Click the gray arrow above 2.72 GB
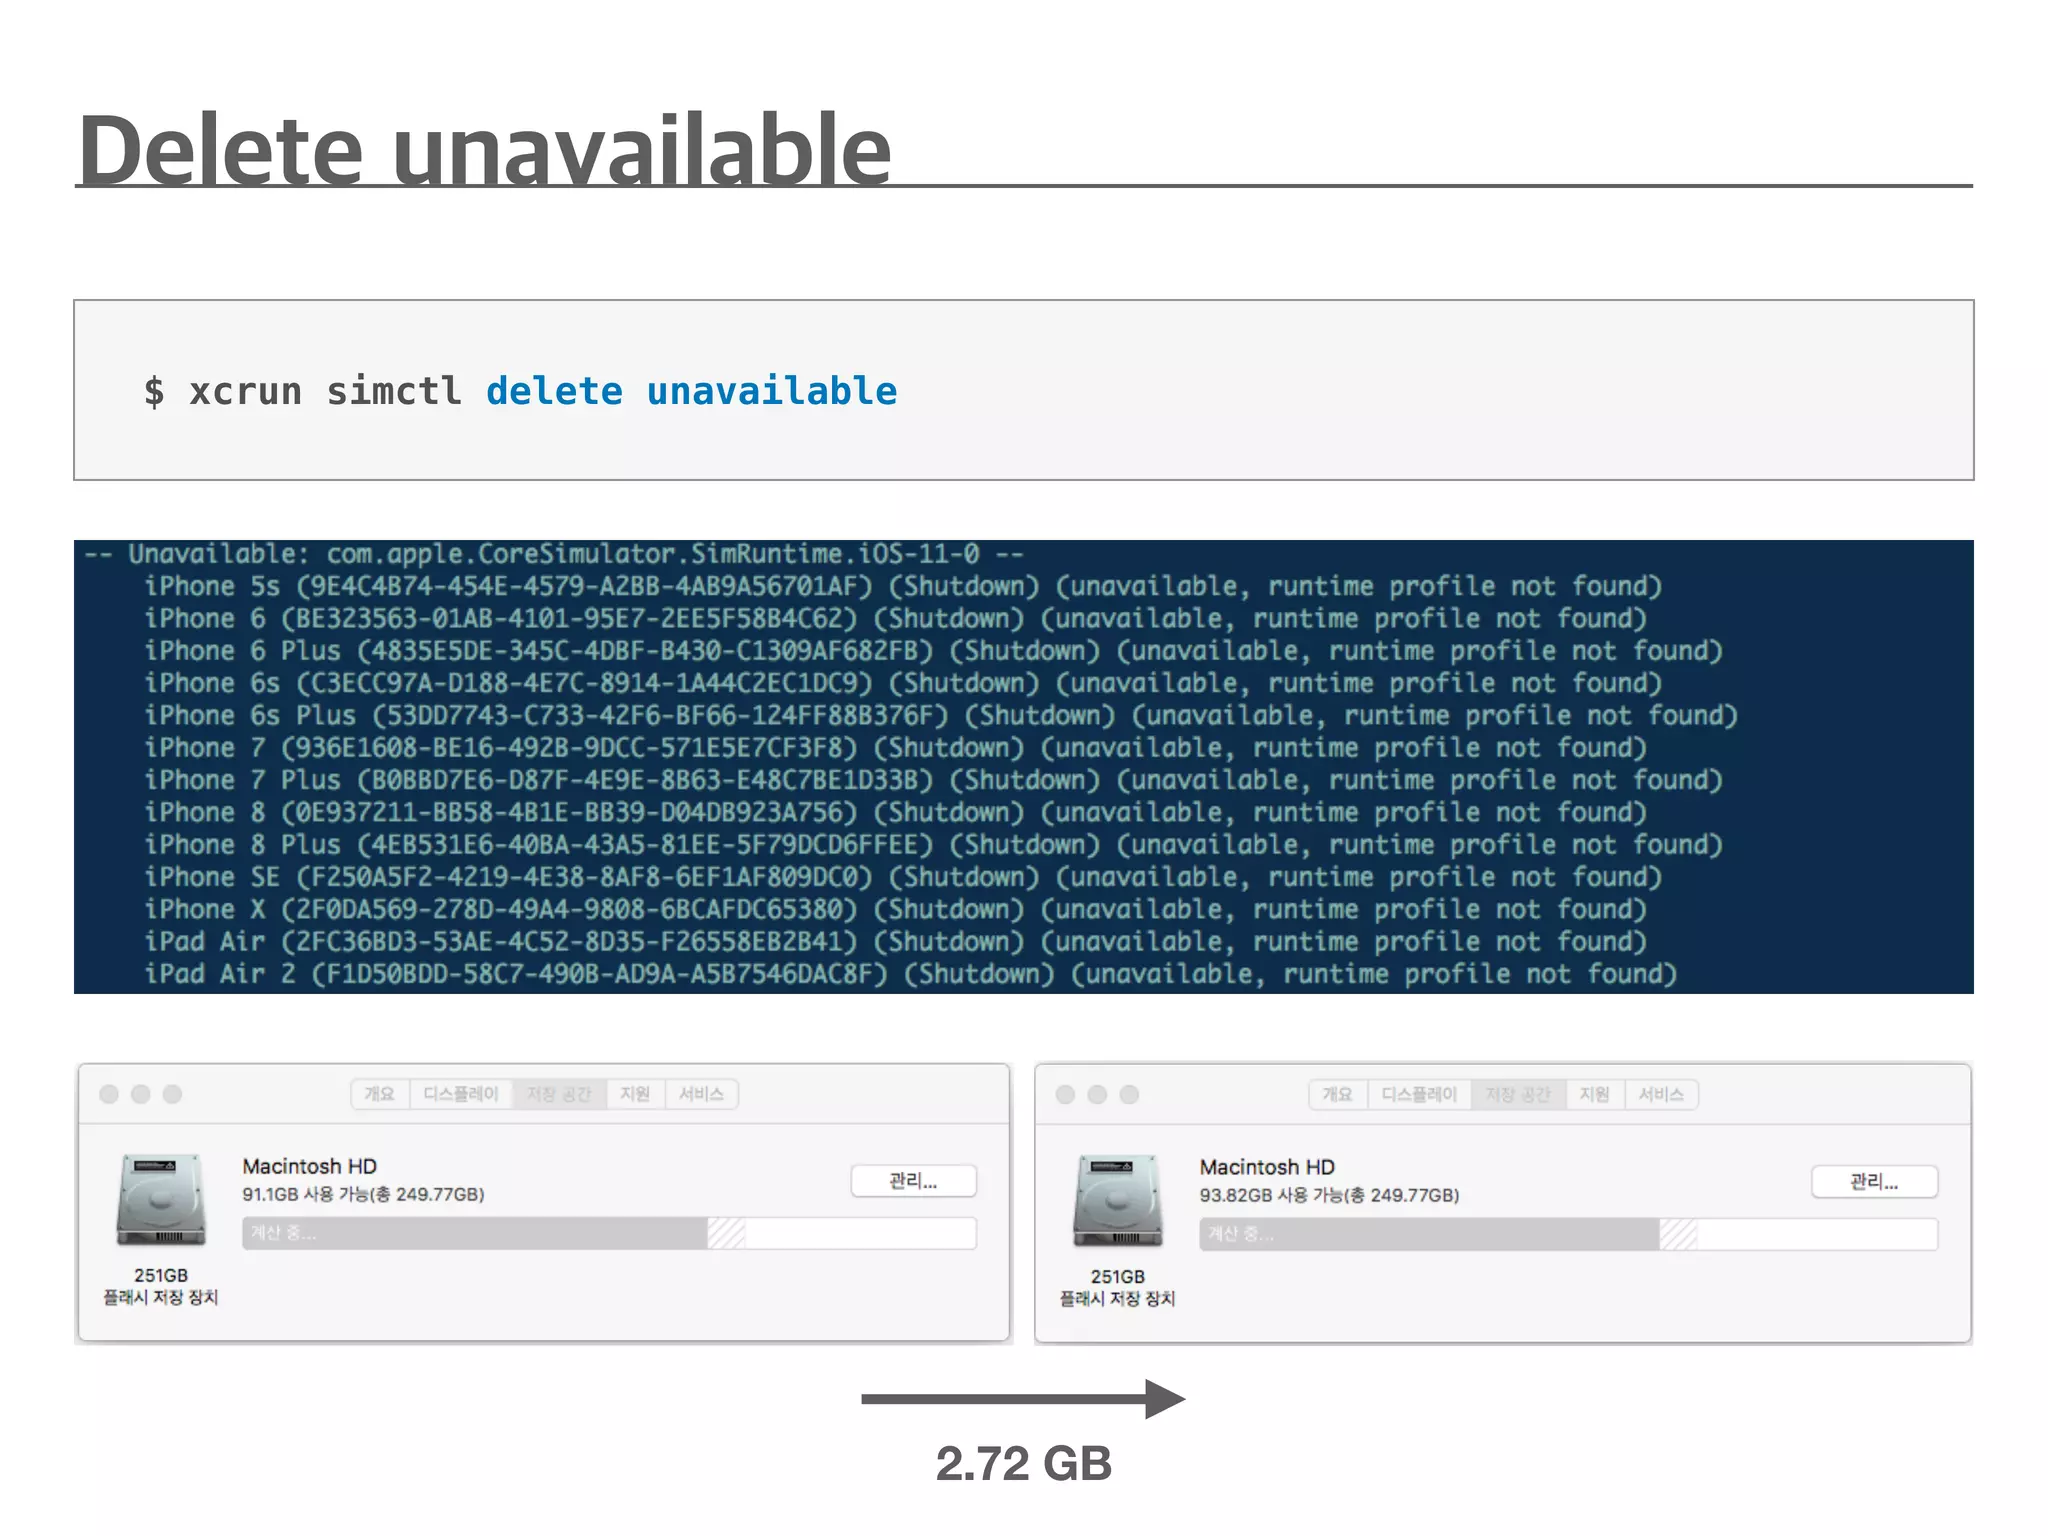This screenshot has height=1536, width=2048. (x=1022, y=1398)
